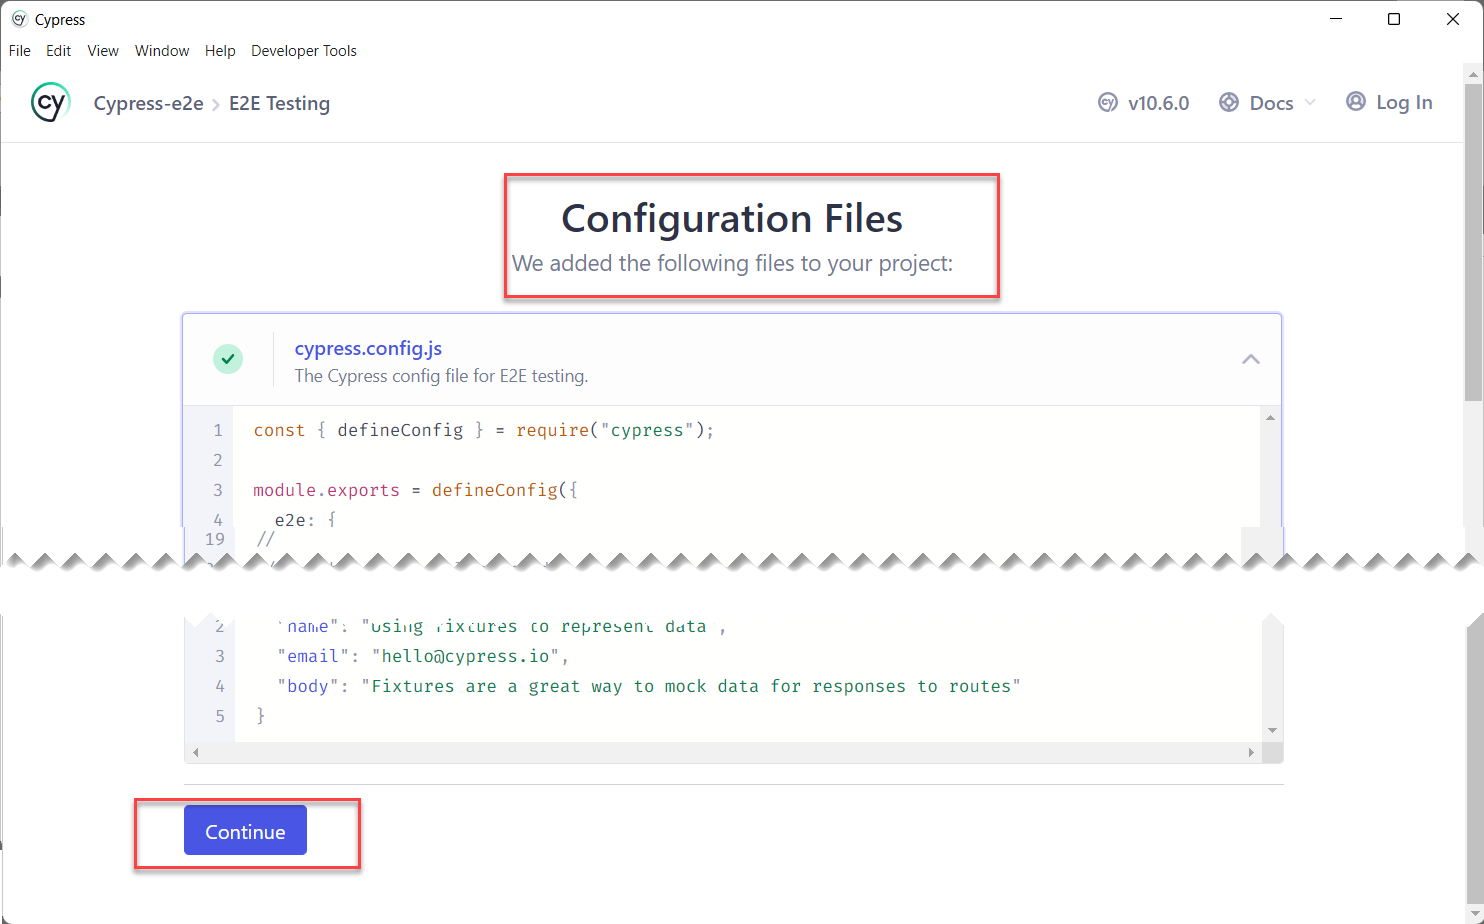Collapse the cypress.config.js file panel
Viewport: 1484px width, 924px height.
[x=1251, y=359]
